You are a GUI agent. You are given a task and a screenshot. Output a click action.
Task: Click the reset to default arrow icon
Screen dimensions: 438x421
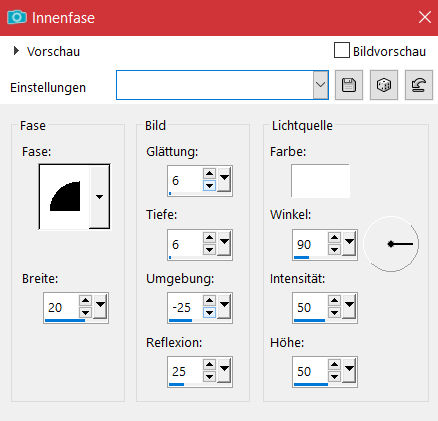pos(419,85)
